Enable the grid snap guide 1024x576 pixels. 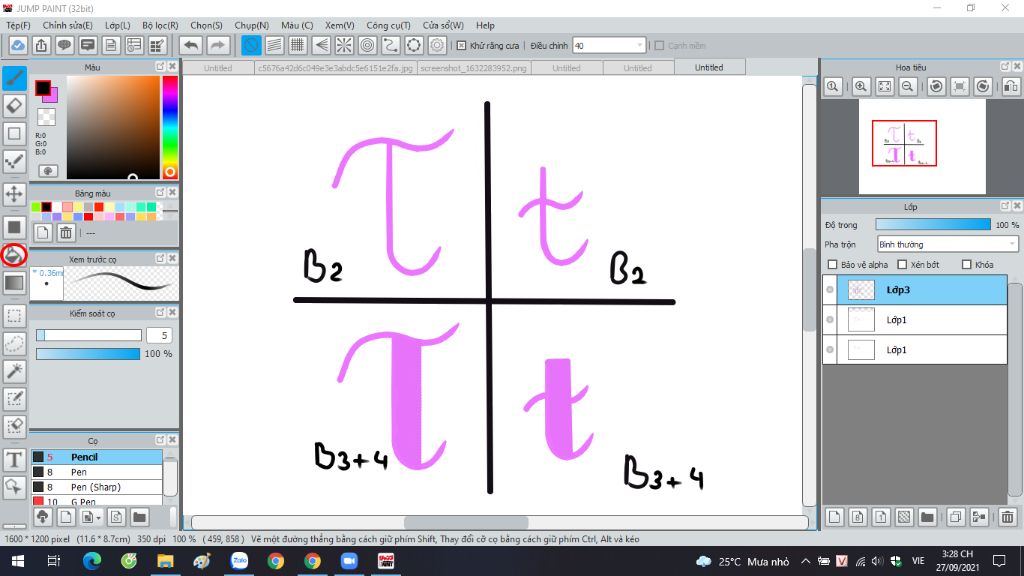[x=297, y=45]
